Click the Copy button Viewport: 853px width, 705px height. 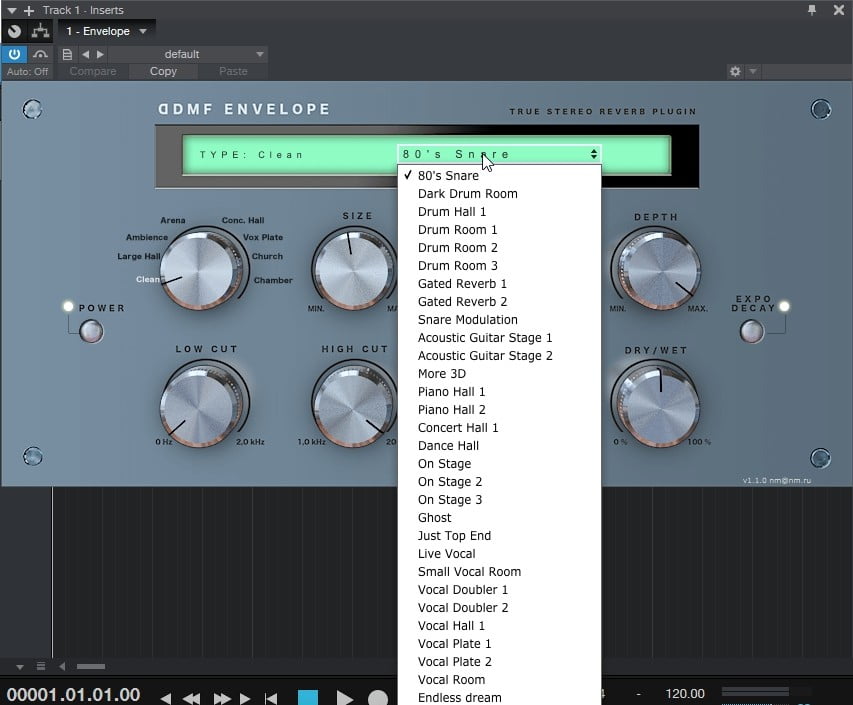[x=163, y=71]
